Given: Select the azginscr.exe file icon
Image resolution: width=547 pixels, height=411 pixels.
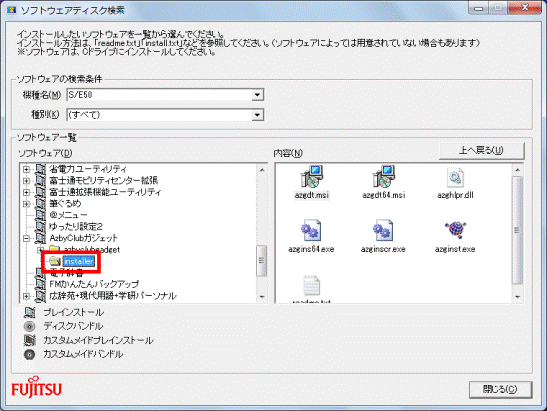Looking at the screenshot, I should pos(383,230).
